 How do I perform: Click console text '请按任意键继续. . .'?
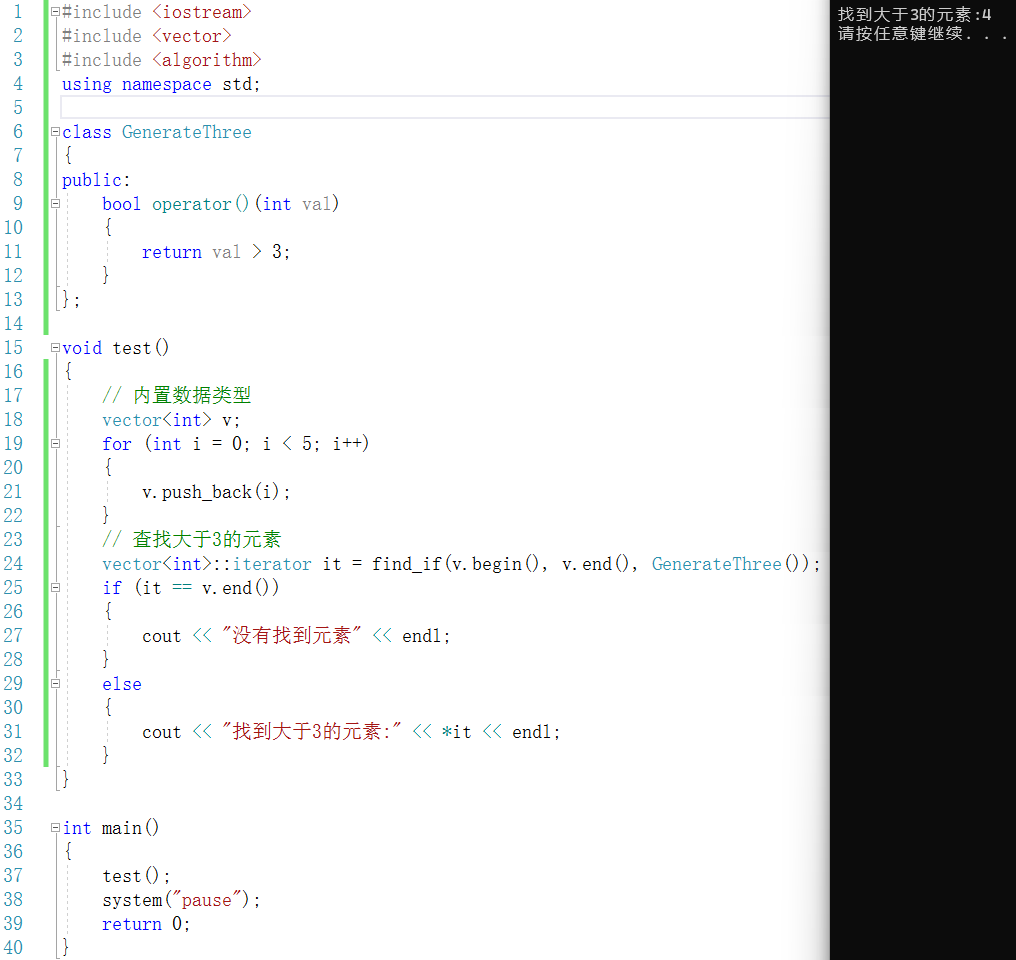point(923,33)
